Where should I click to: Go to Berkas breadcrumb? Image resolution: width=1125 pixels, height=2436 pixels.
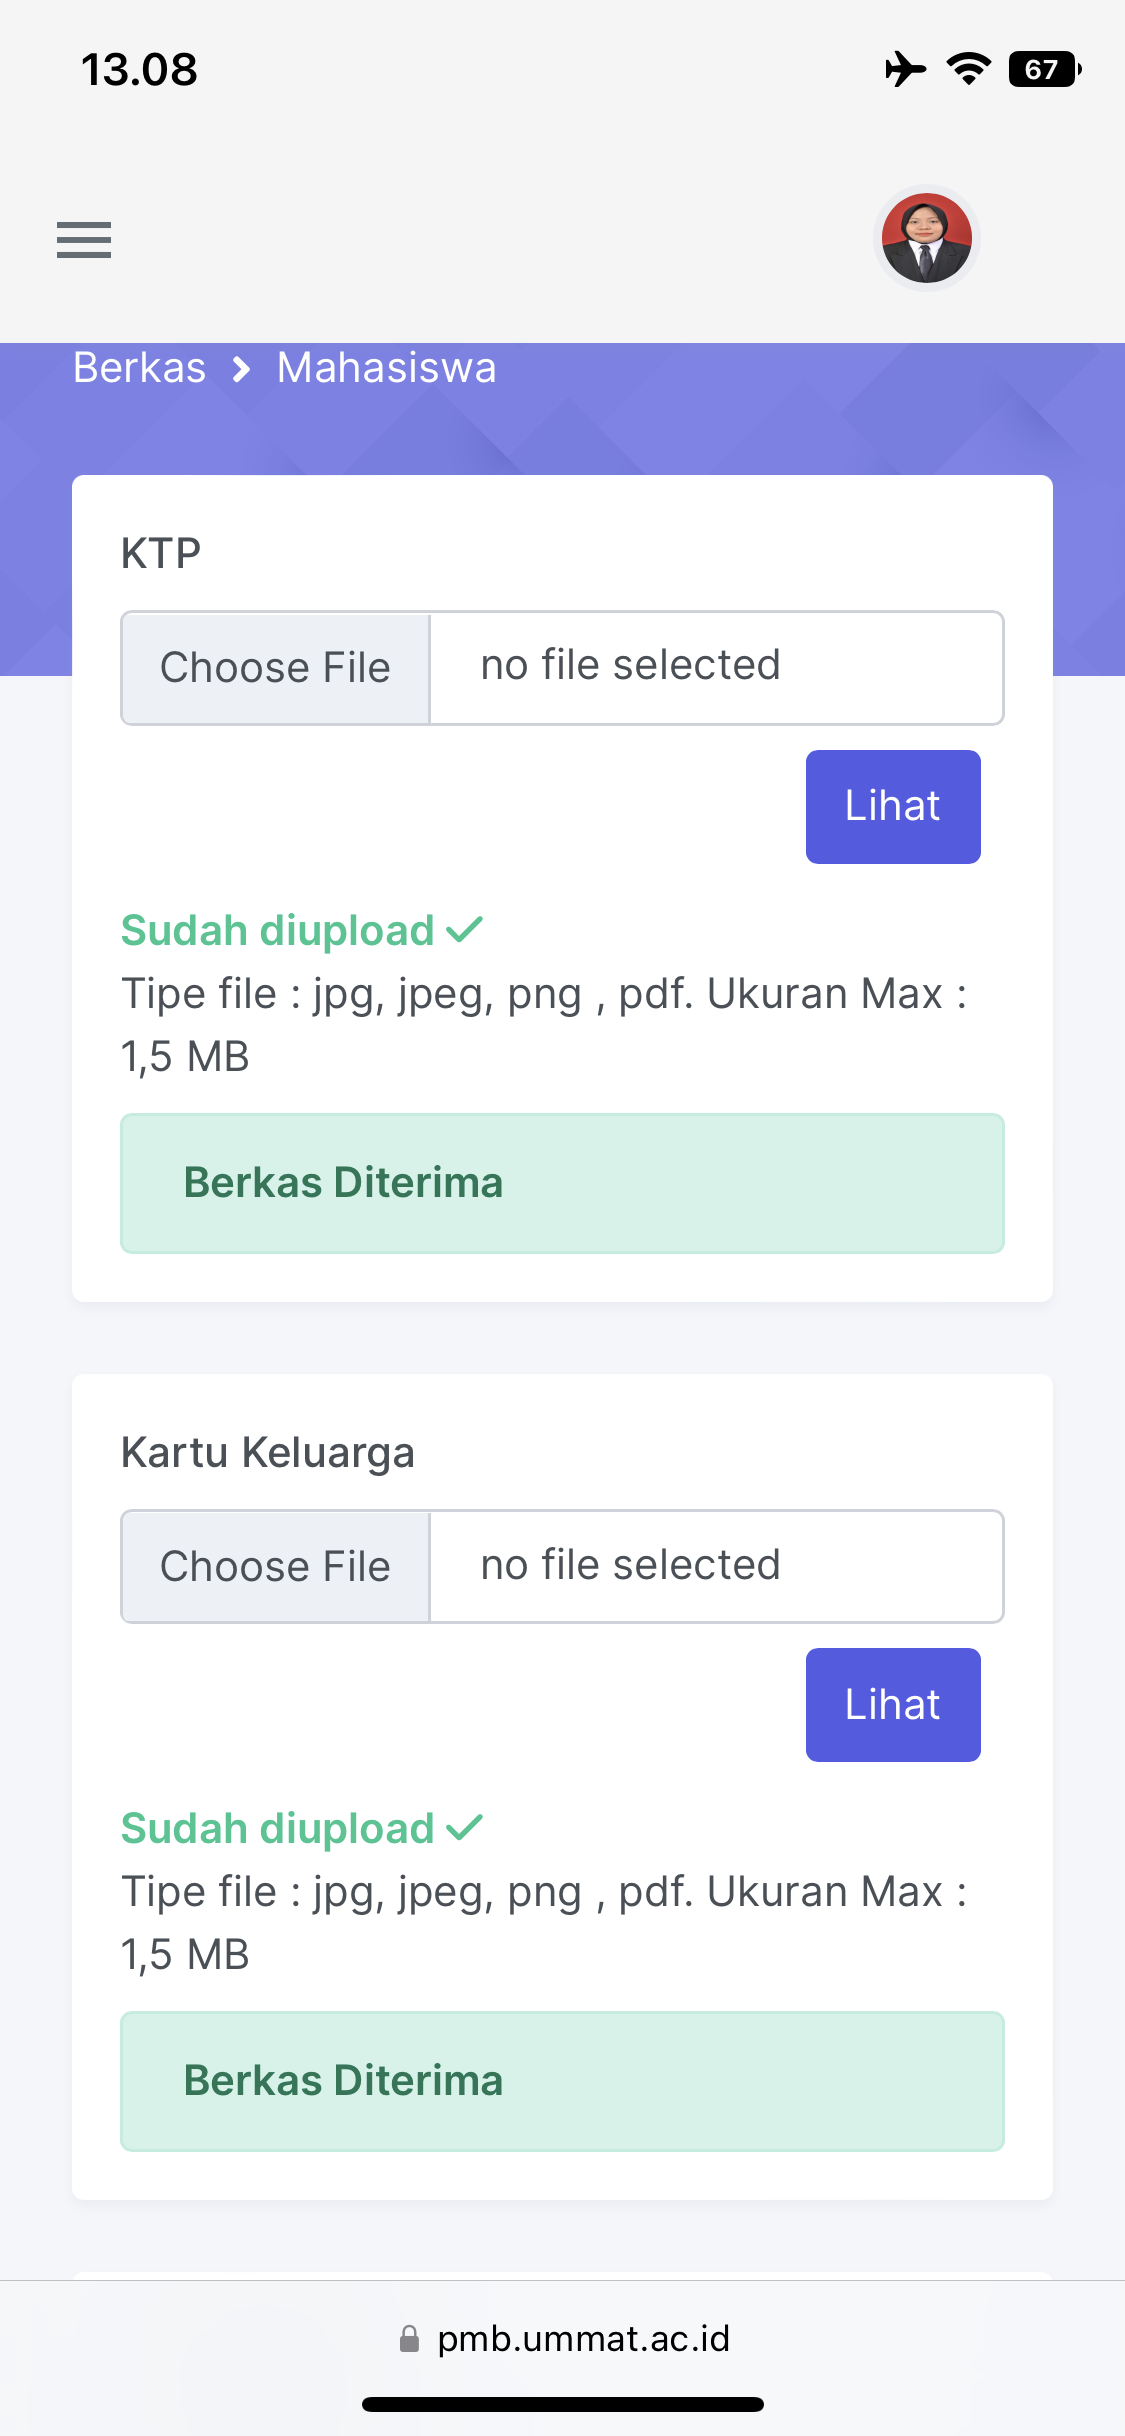[x=140, y=368]
